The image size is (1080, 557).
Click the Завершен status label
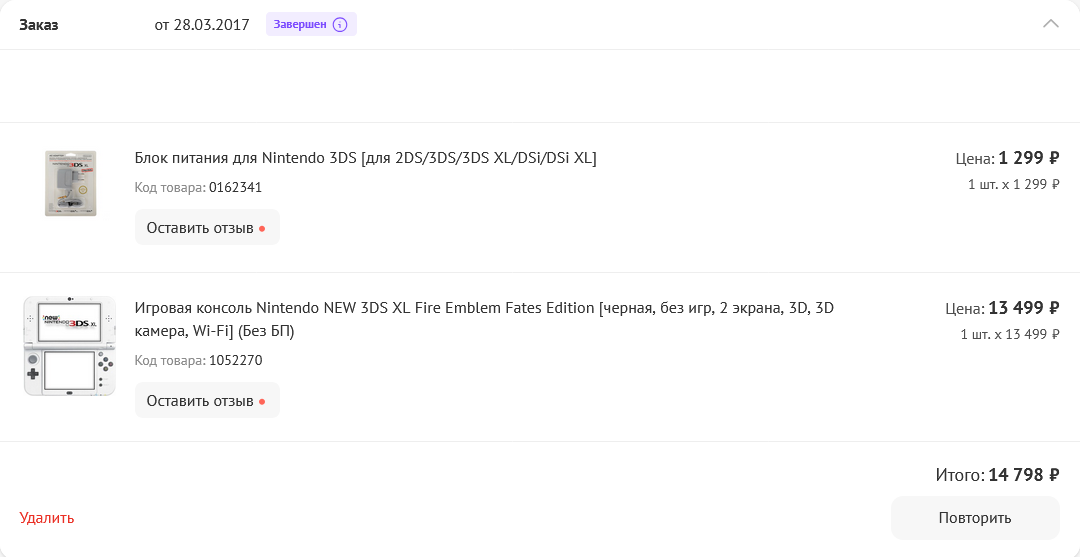pos(300,24)
